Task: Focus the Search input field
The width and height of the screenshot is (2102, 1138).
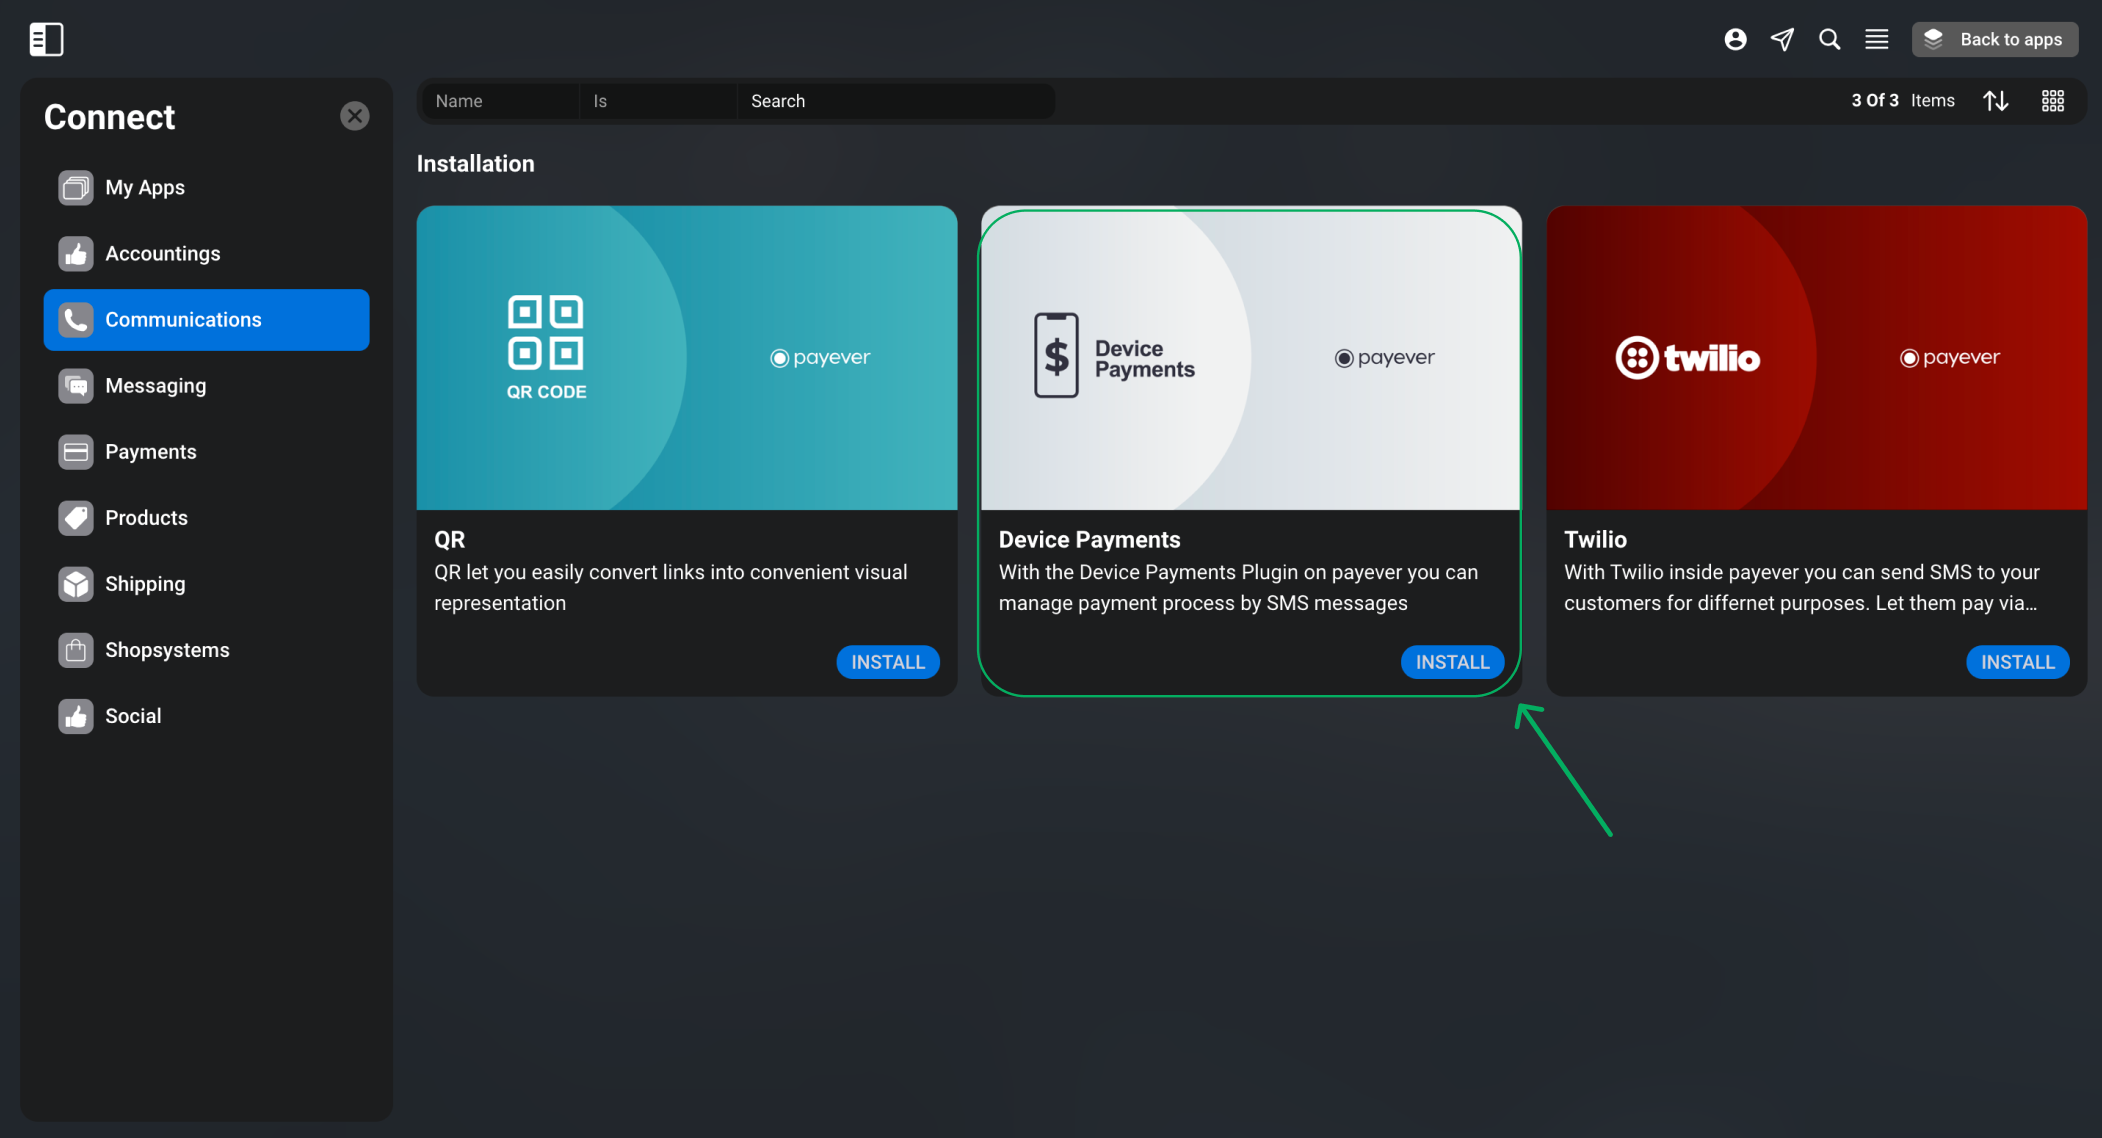Action: (x=896, y=101)
